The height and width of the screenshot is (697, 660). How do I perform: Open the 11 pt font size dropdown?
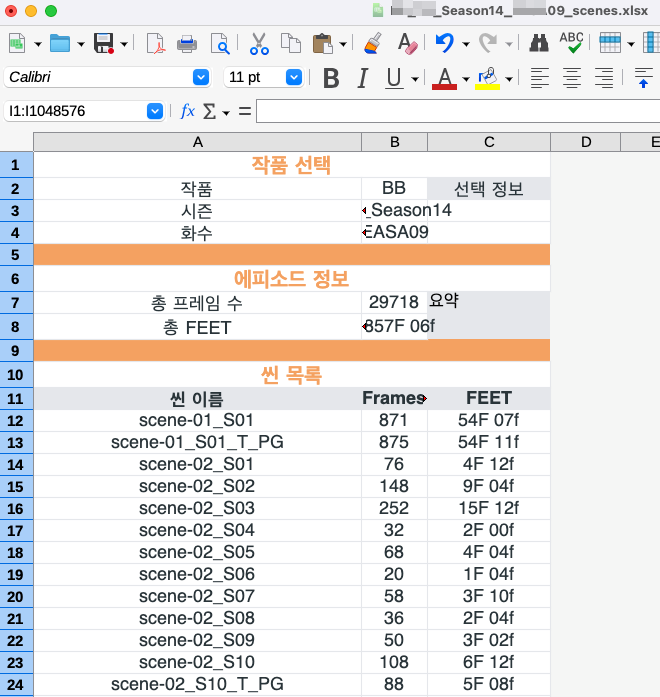click(294, 77)
